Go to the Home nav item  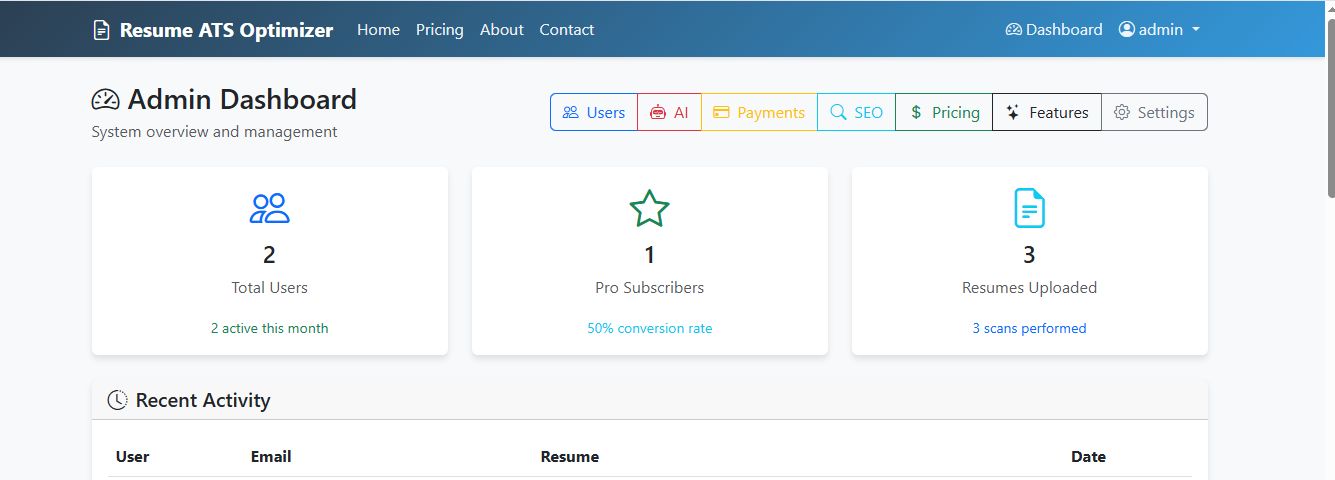[378, 30]
